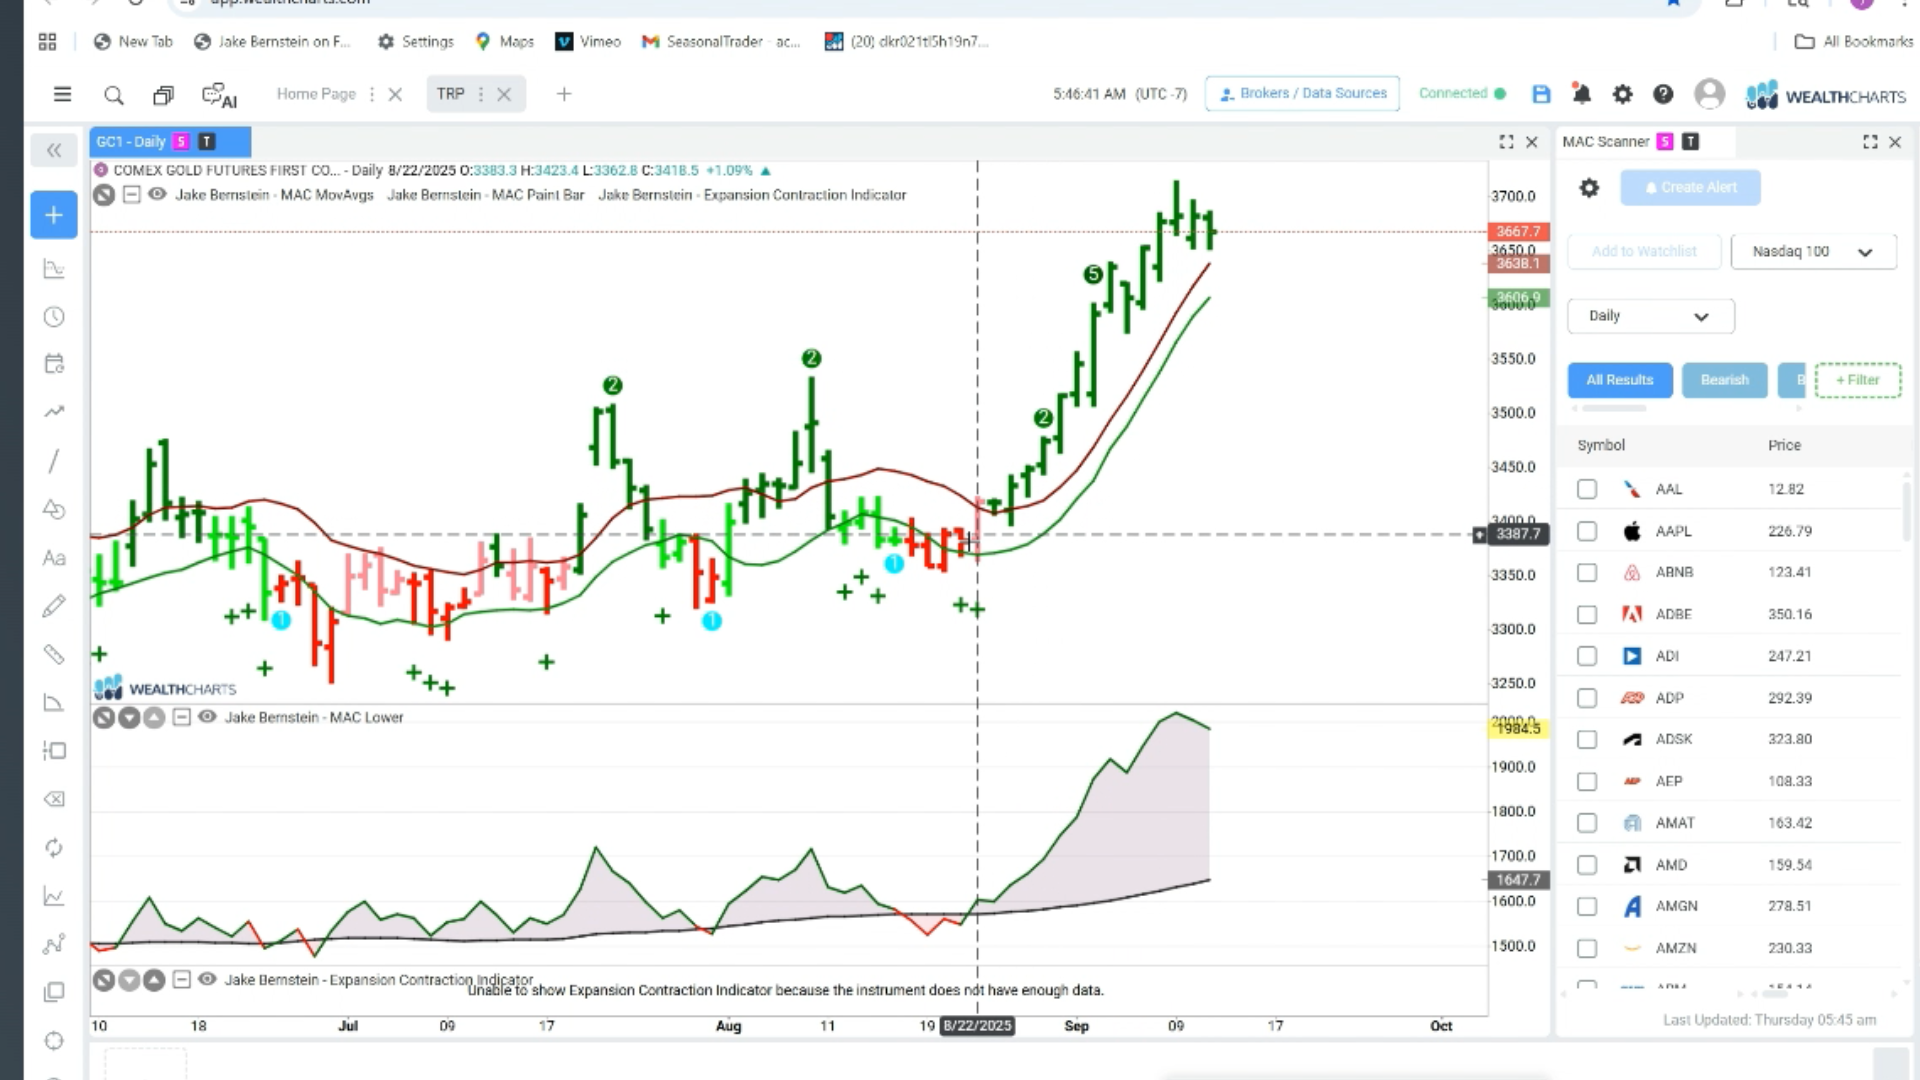Select the ruler measure tool
Image resolution: width=1920 pixels, height=1080 pixels.
coord(54,654)
